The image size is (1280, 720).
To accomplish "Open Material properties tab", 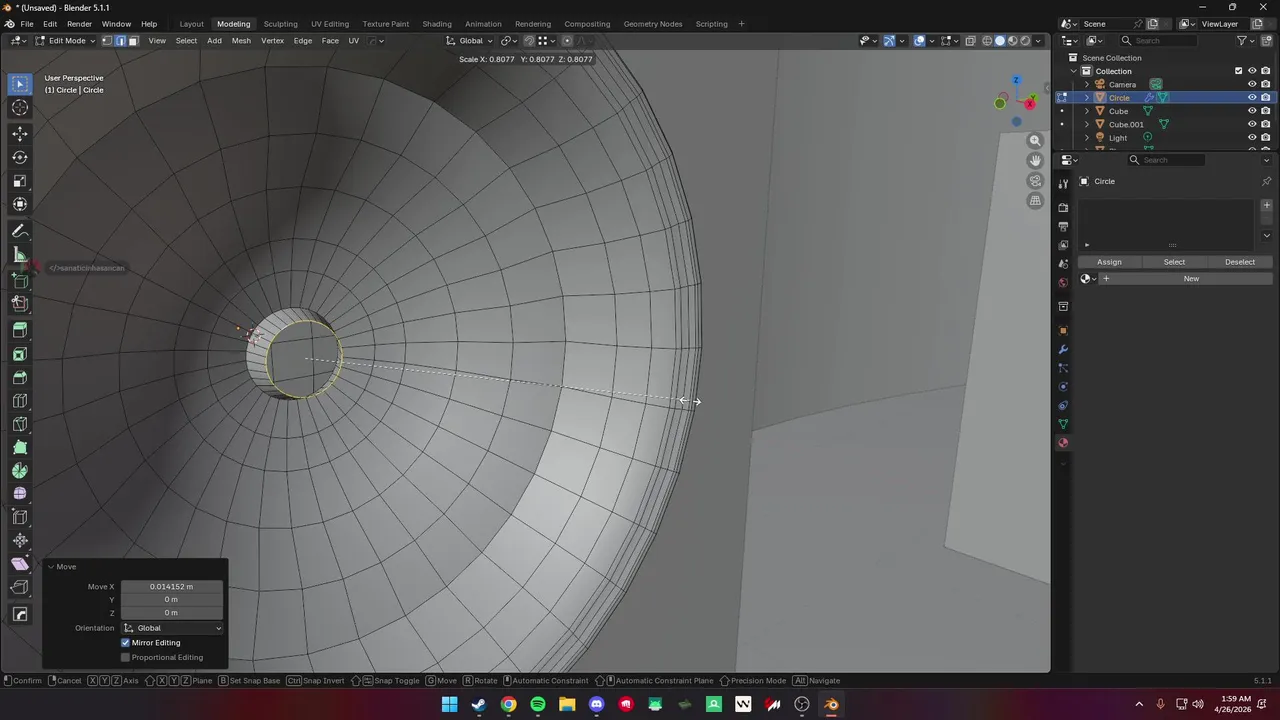I will tap(1063, 443).
